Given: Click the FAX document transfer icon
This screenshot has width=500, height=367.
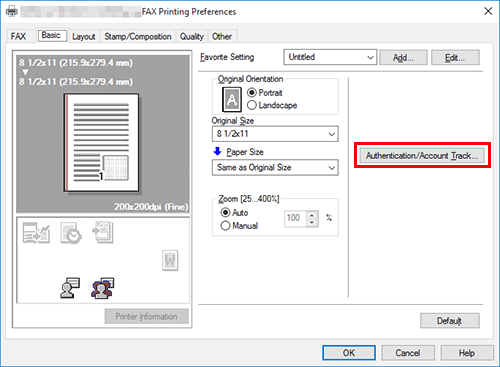Looking at the screenshot, I should (102, 232).
